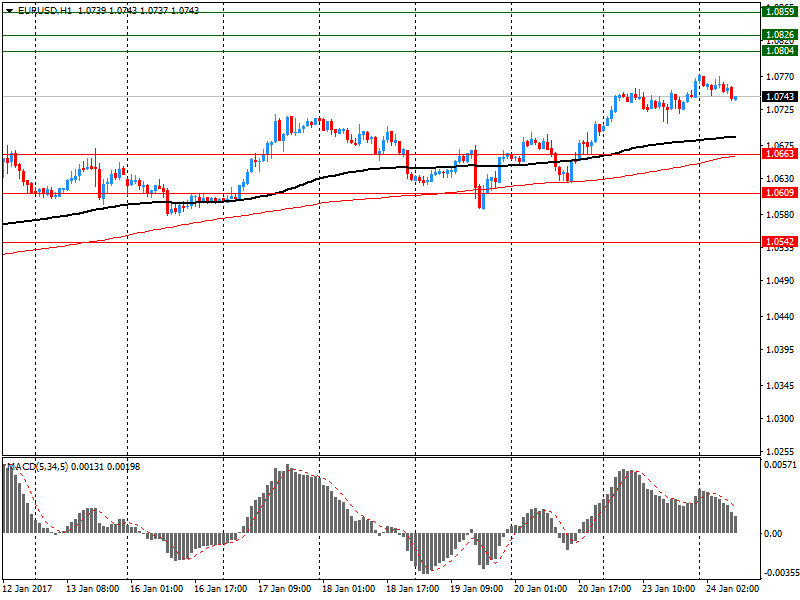The width and height of the screenshot is (800, 600).
Task: Click the 0.00571 value on MACD scale
Action: pyautogui.click(x=780, y=464)
